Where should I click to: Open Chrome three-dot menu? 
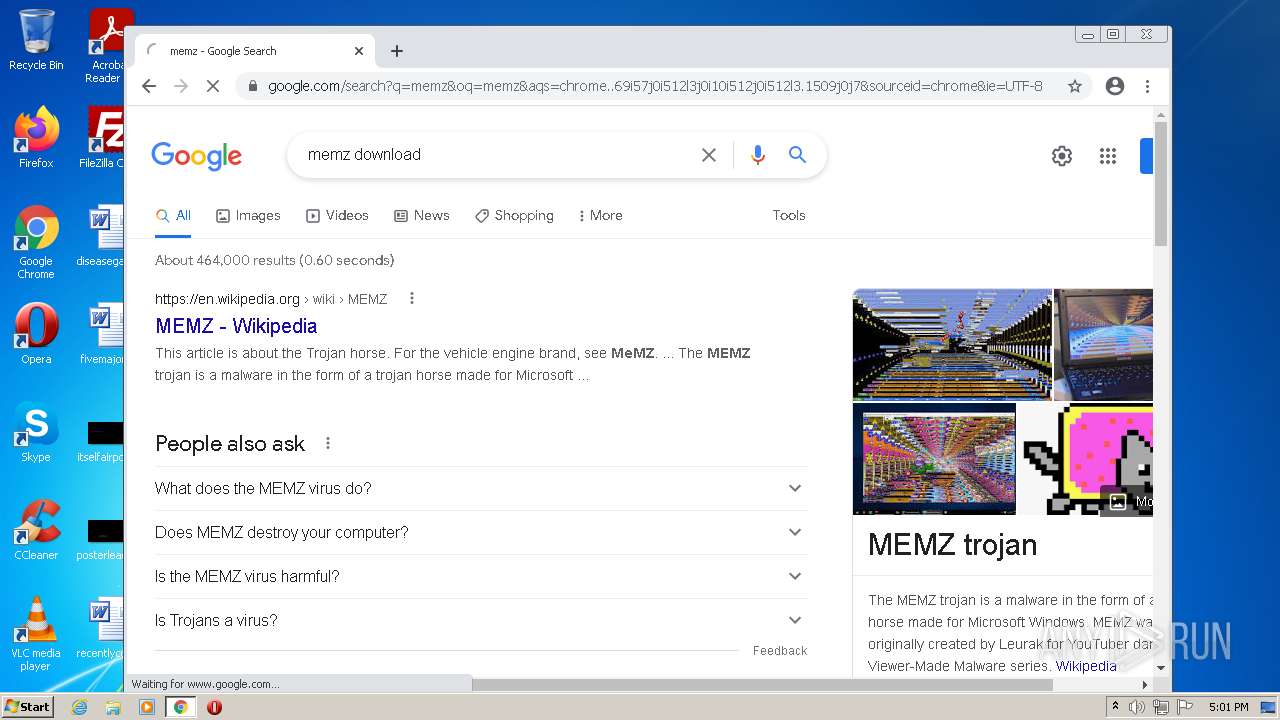[x=1147, y=86]
